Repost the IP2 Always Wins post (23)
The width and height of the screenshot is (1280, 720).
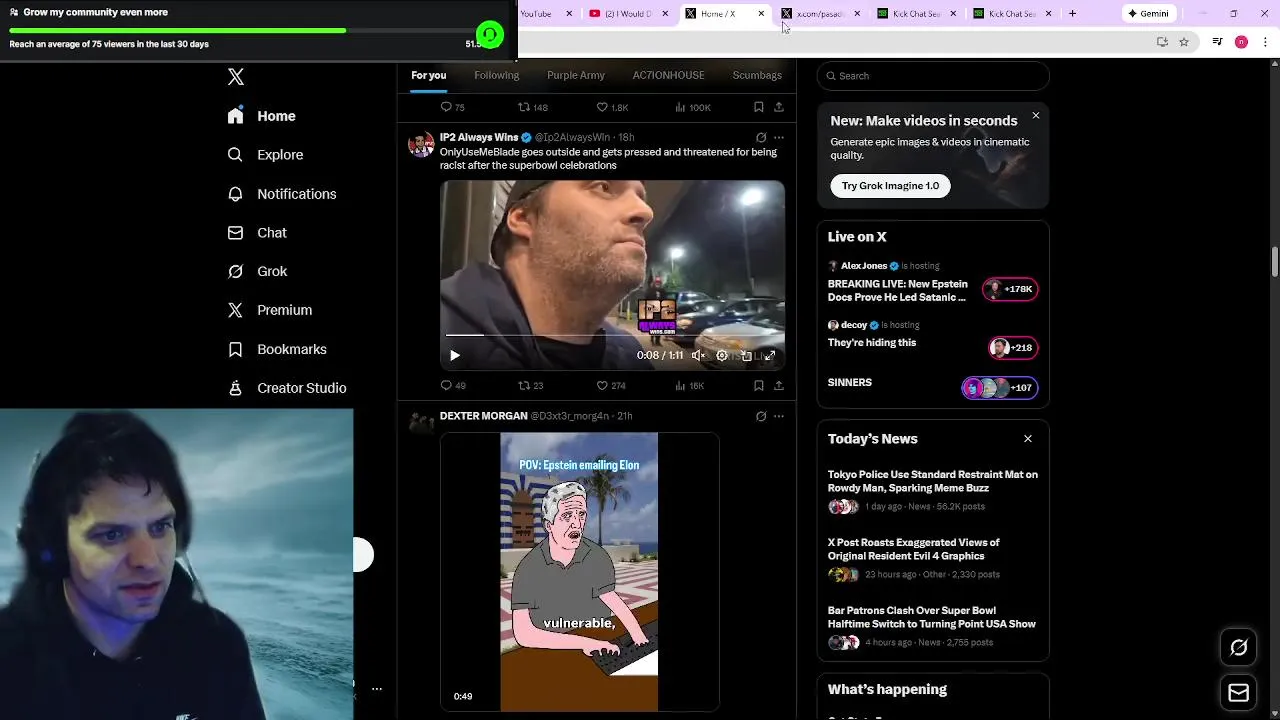(x=530, y=385)
